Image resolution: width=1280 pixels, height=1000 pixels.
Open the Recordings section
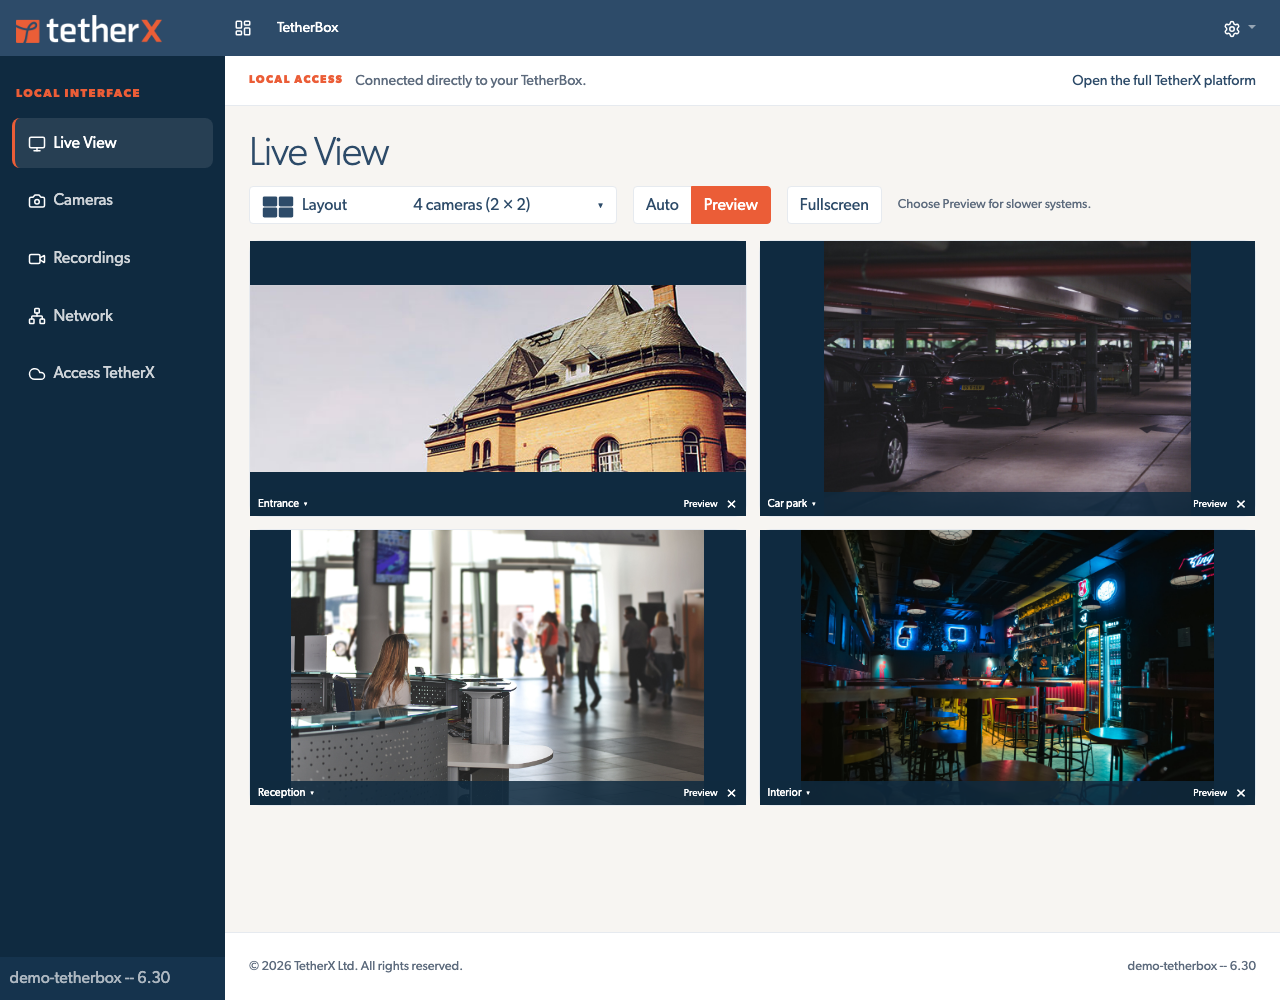click(x=113, y=258)
